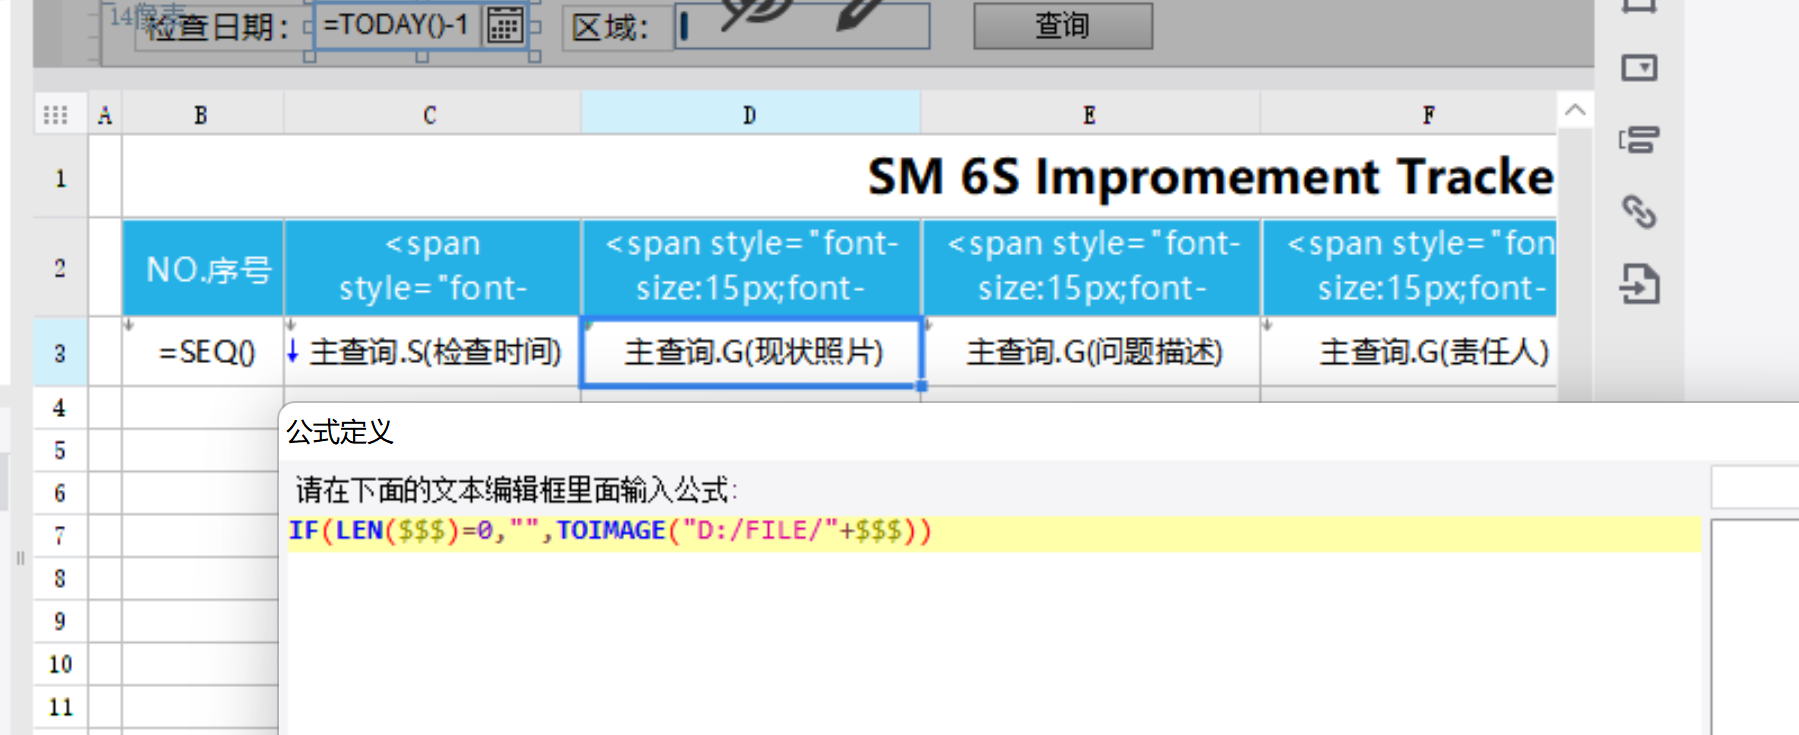
Task: Select column A header
Action: (105, 115)
